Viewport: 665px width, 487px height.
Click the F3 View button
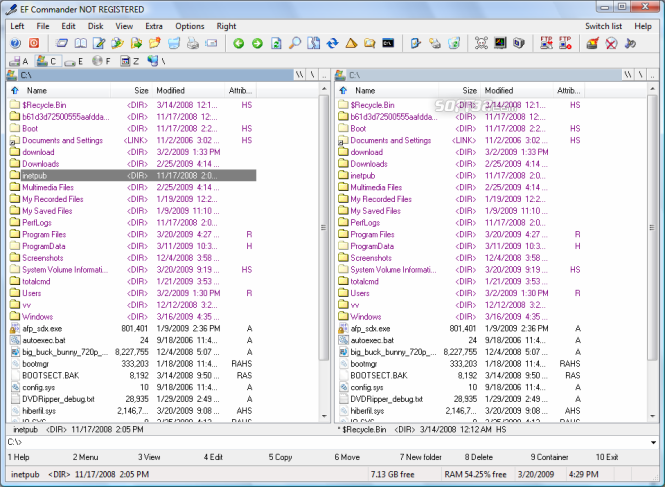tap(149, 457)
